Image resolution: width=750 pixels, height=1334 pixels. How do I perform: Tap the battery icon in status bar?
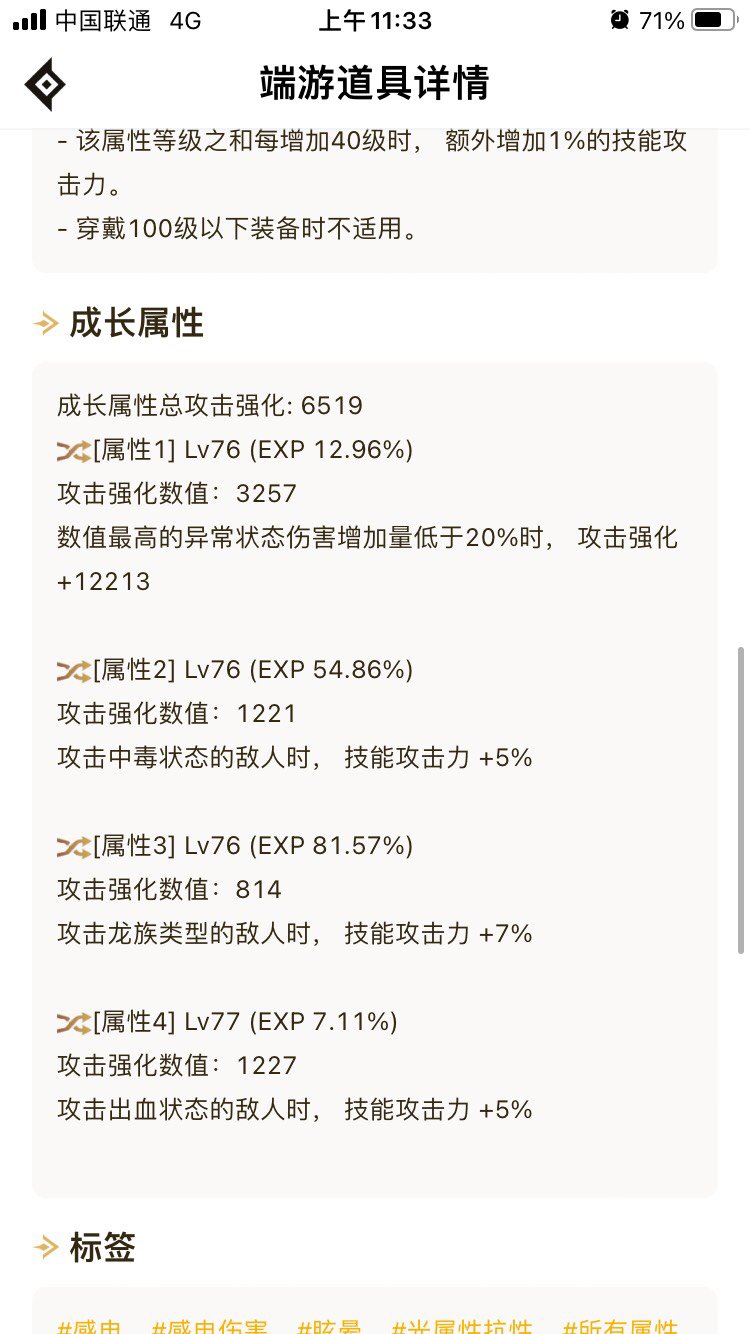(714, 20)
